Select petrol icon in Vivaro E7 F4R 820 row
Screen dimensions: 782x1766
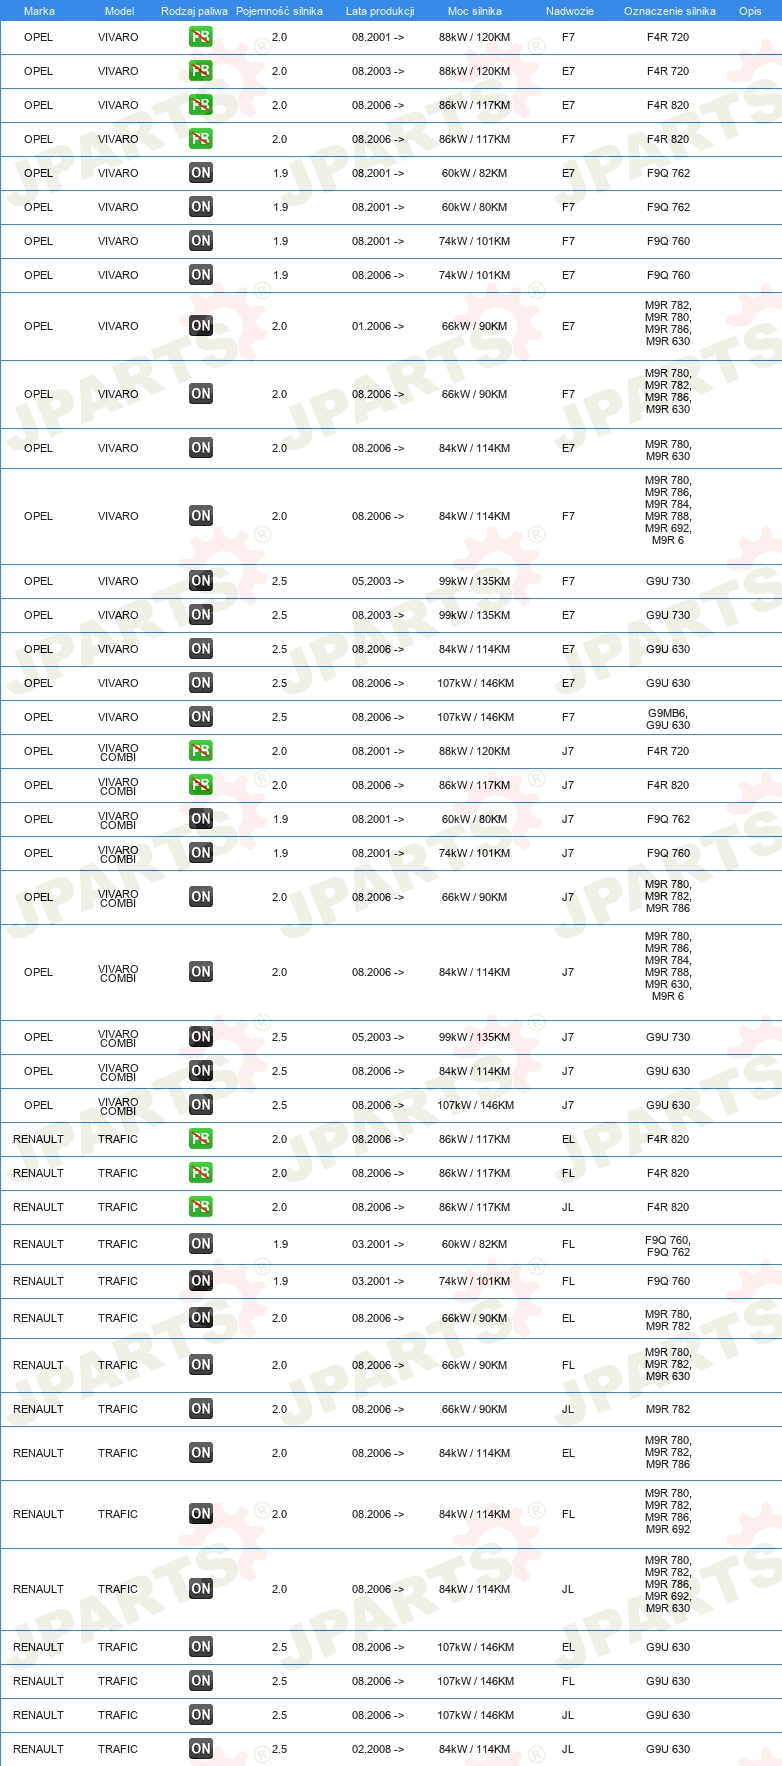pos(201,105)
